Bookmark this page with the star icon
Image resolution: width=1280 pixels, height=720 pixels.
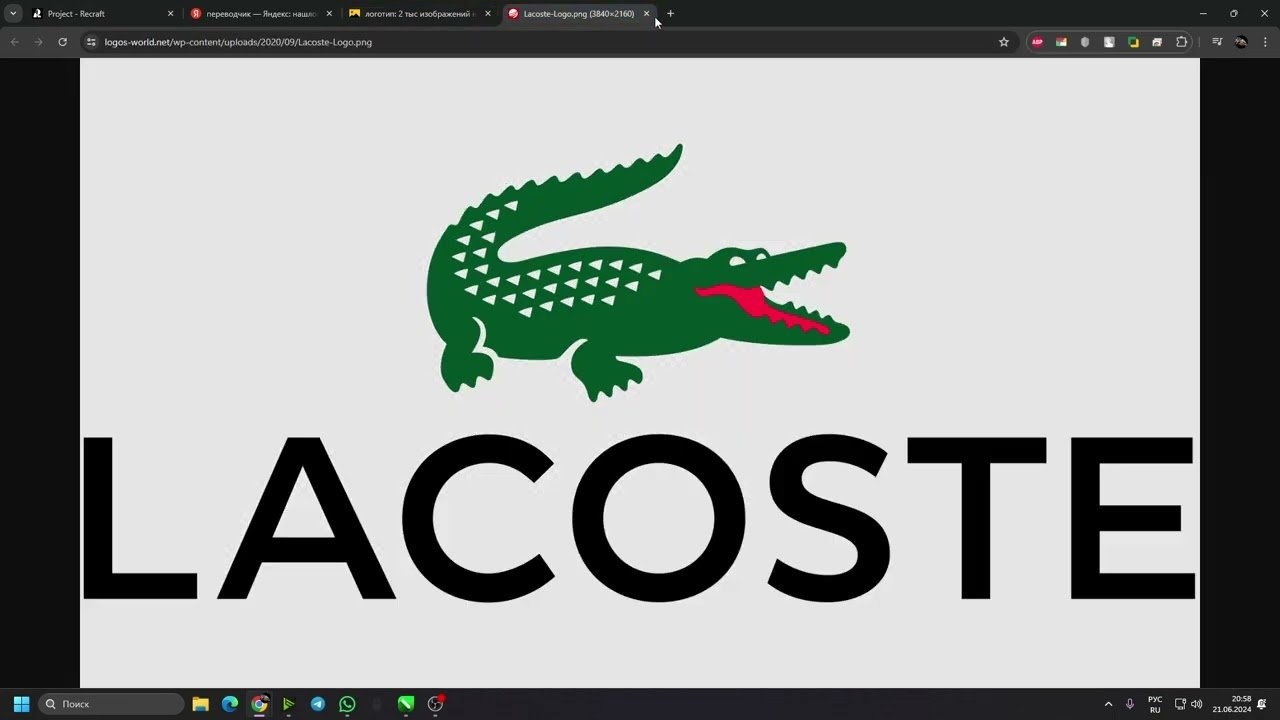1004,42
